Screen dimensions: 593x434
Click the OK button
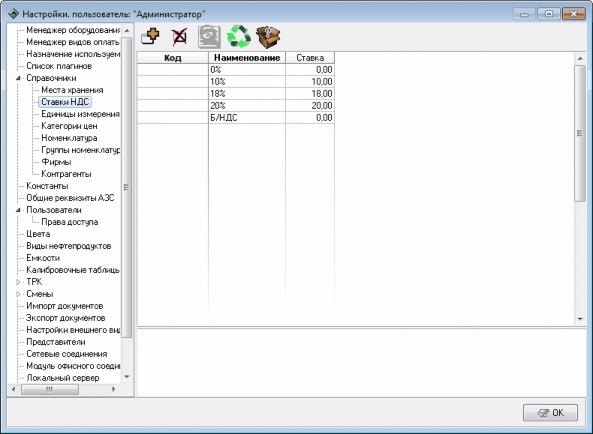550,412
